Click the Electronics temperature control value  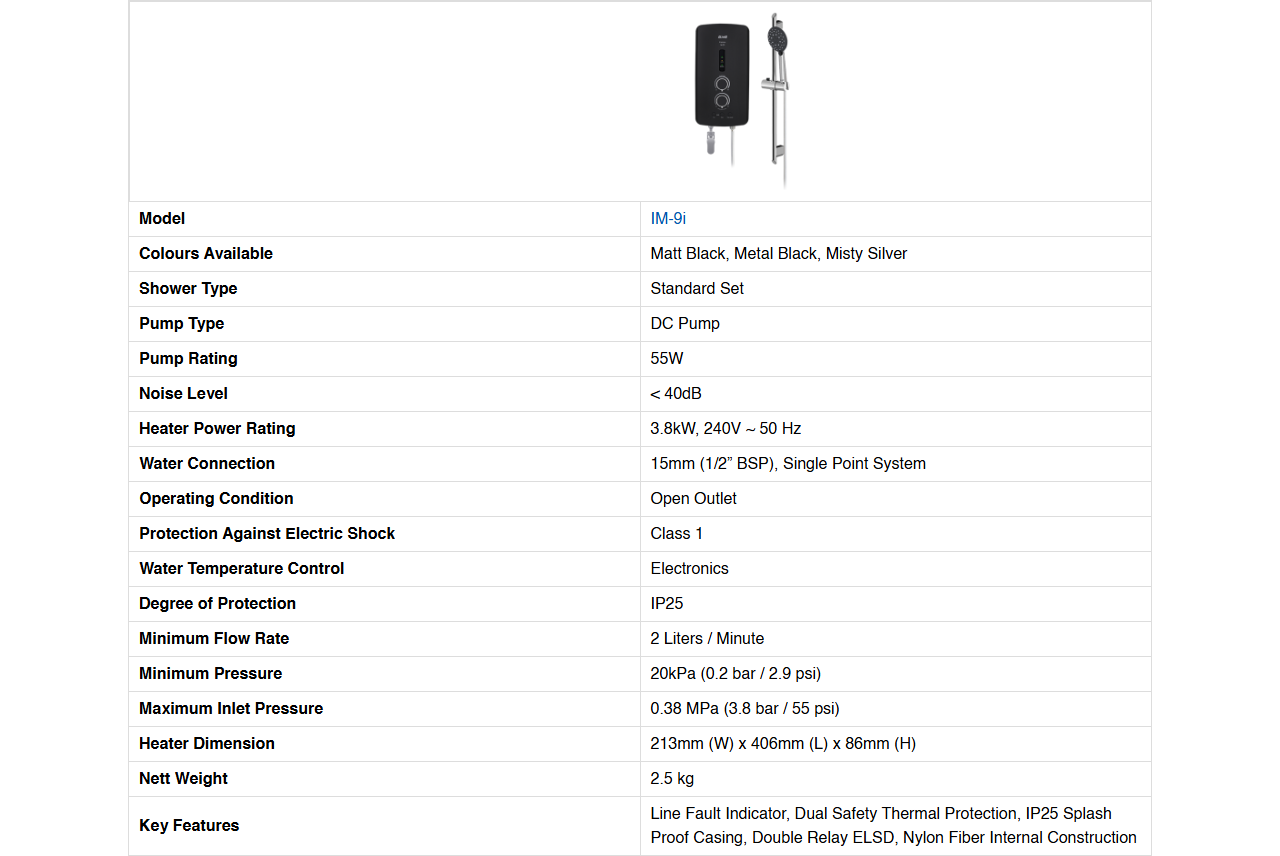point(689,569)
